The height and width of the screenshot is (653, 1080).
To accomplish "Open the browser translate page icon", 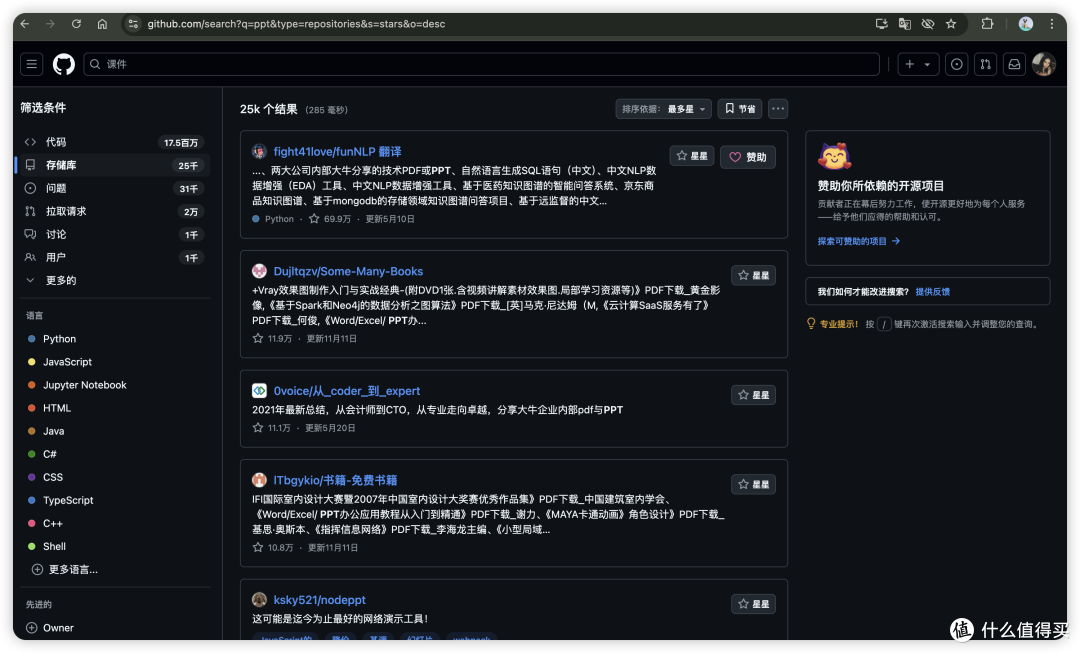I will [903, 23].
